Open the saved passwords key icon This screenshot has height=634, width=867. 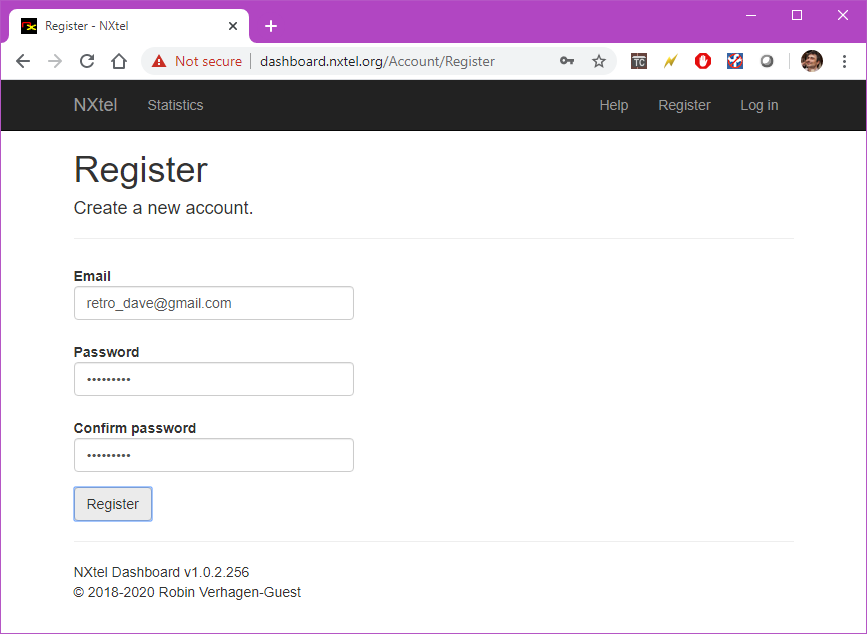click(x=567, y=61)
